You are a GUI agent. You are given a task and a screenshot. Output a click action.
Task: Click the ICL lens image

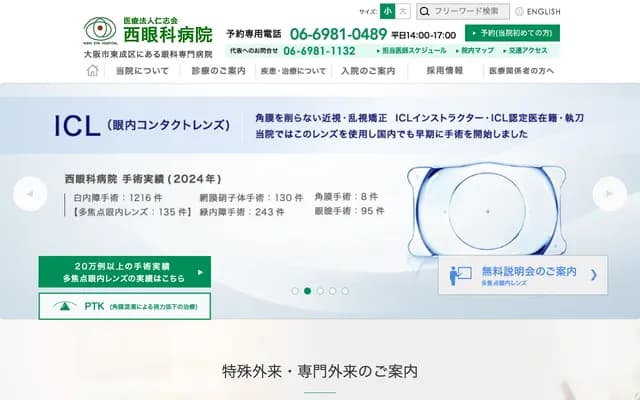pyautogui.click(x=487, y=209)
